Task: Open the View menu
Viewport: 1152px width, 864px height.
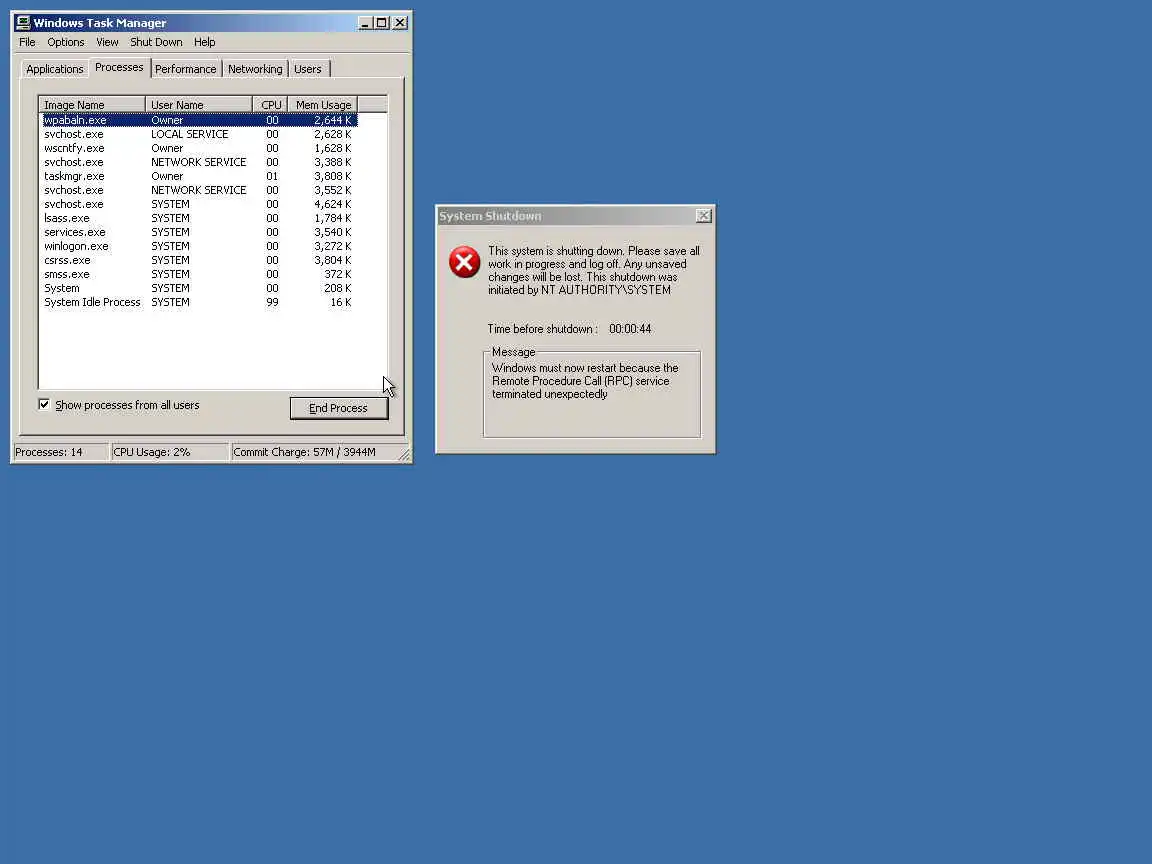Action: pos(107,42)
